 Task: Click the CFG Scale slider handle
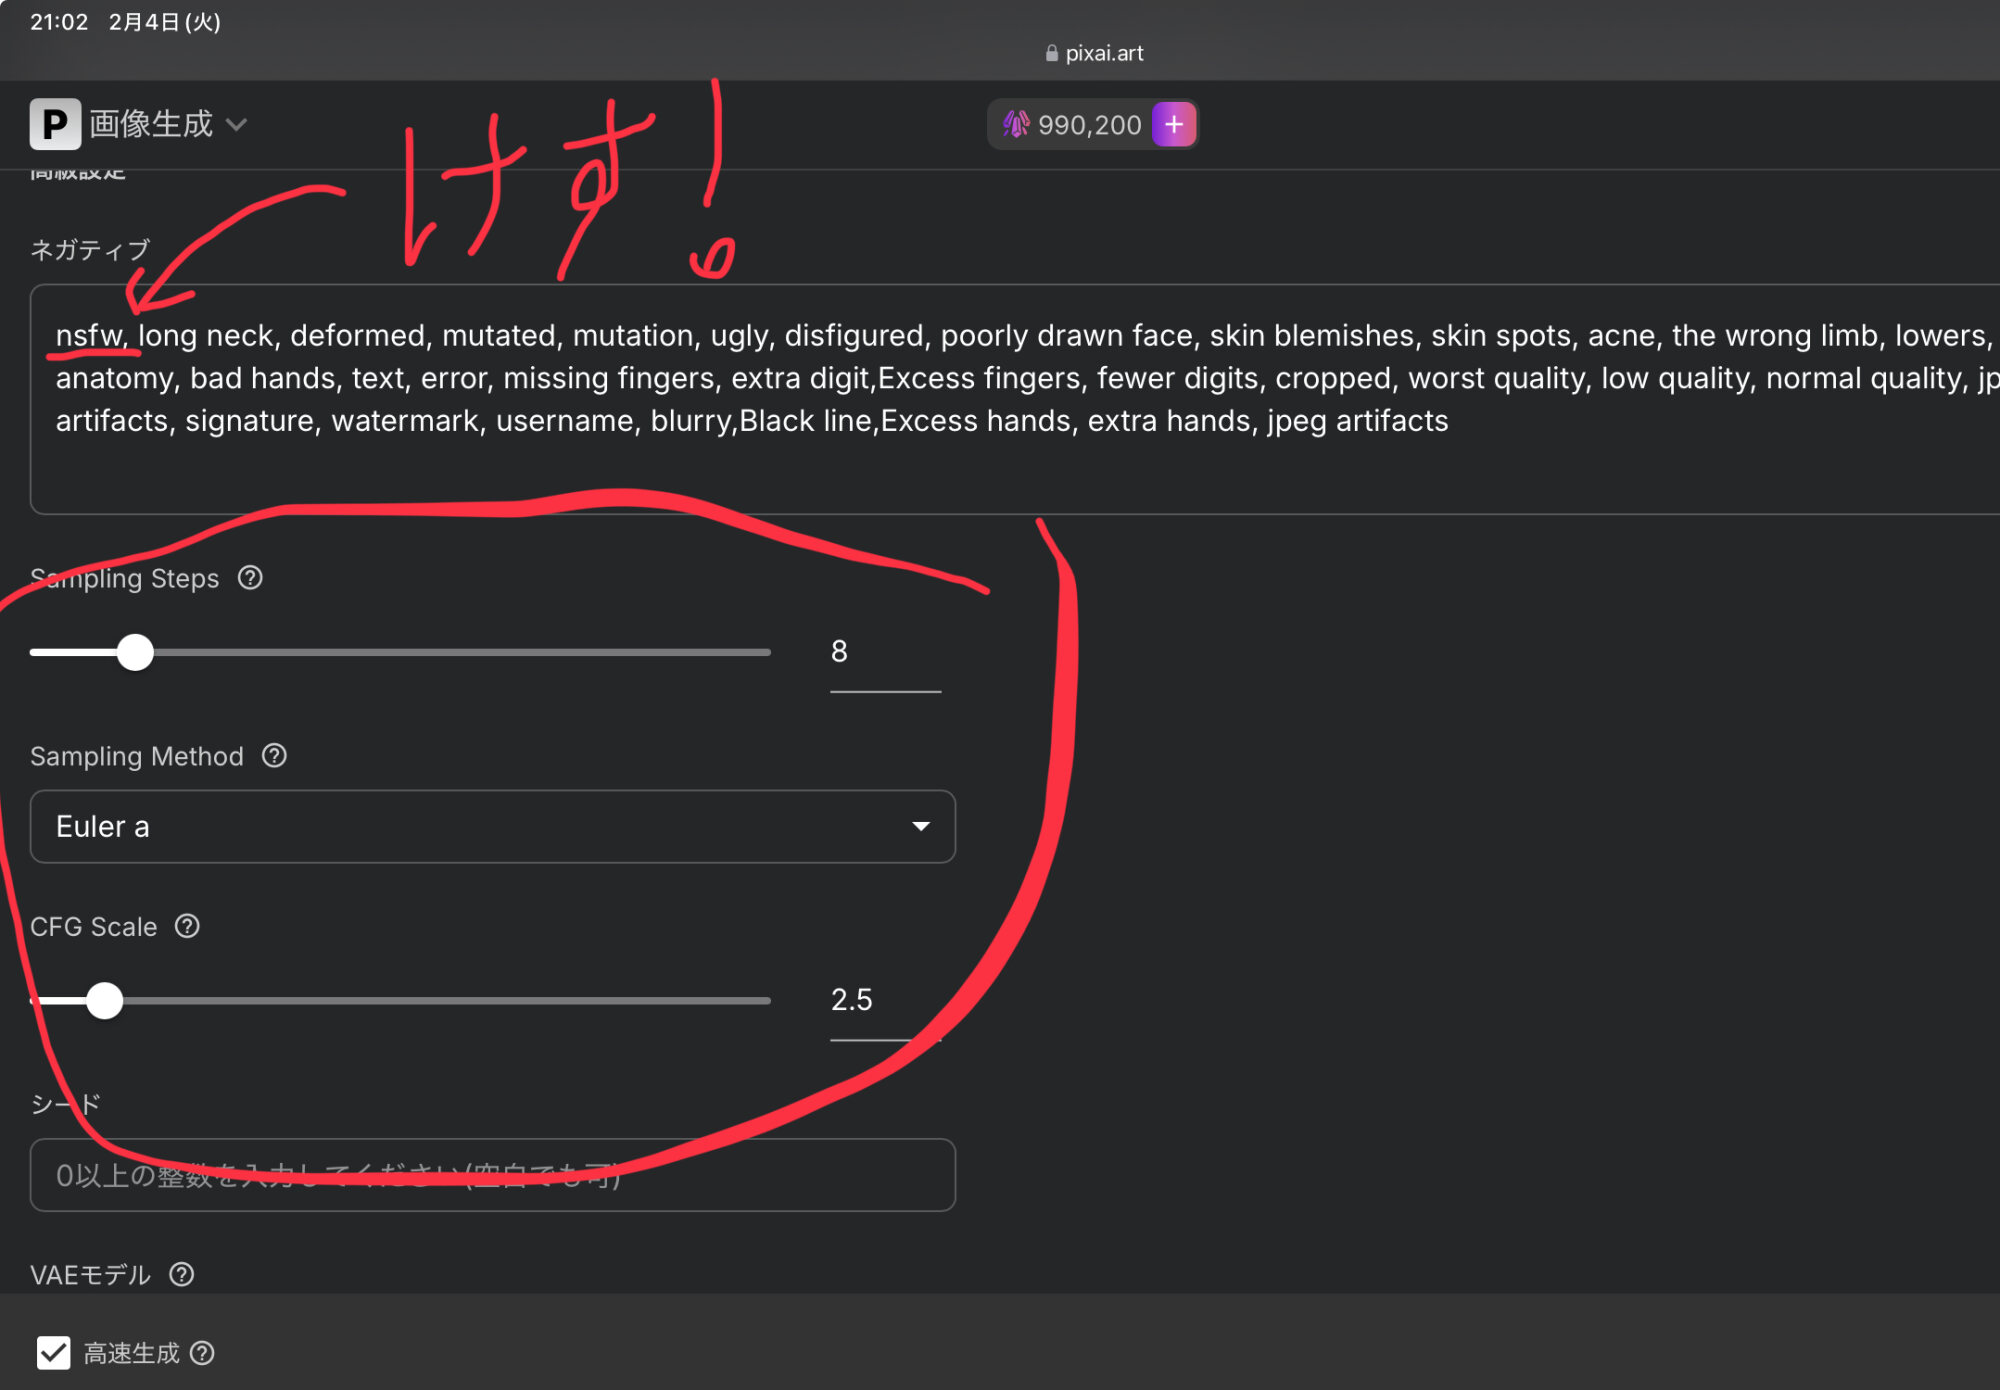pos(104,1000)
